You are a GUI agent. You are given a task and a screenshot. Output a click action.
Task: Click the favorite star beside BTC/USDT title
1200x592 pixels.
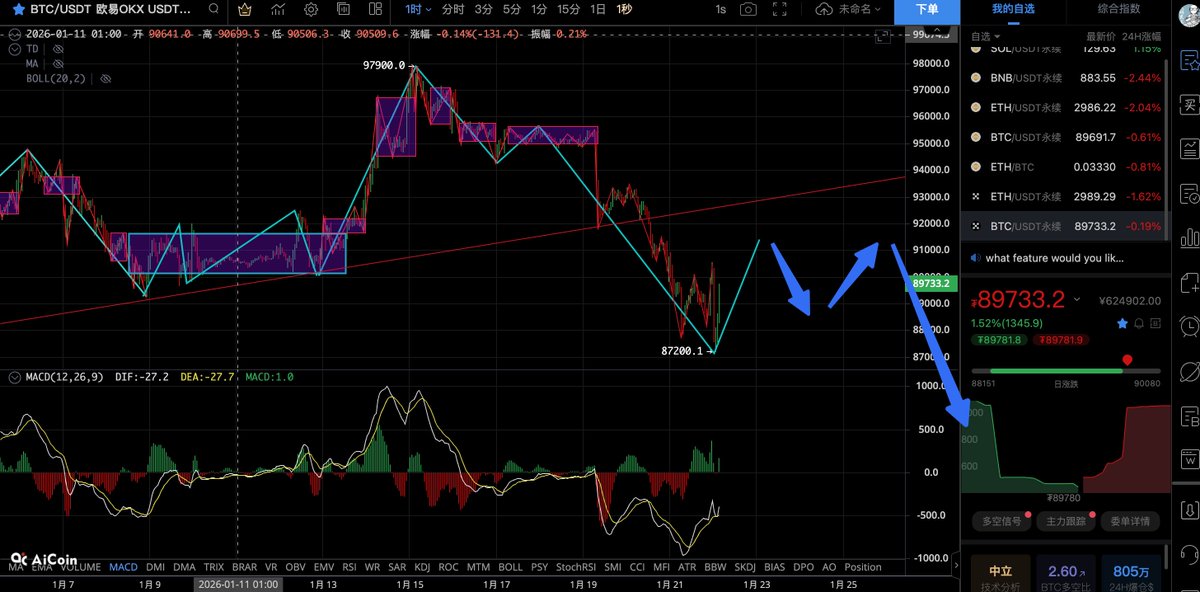[x=18, y=9]
